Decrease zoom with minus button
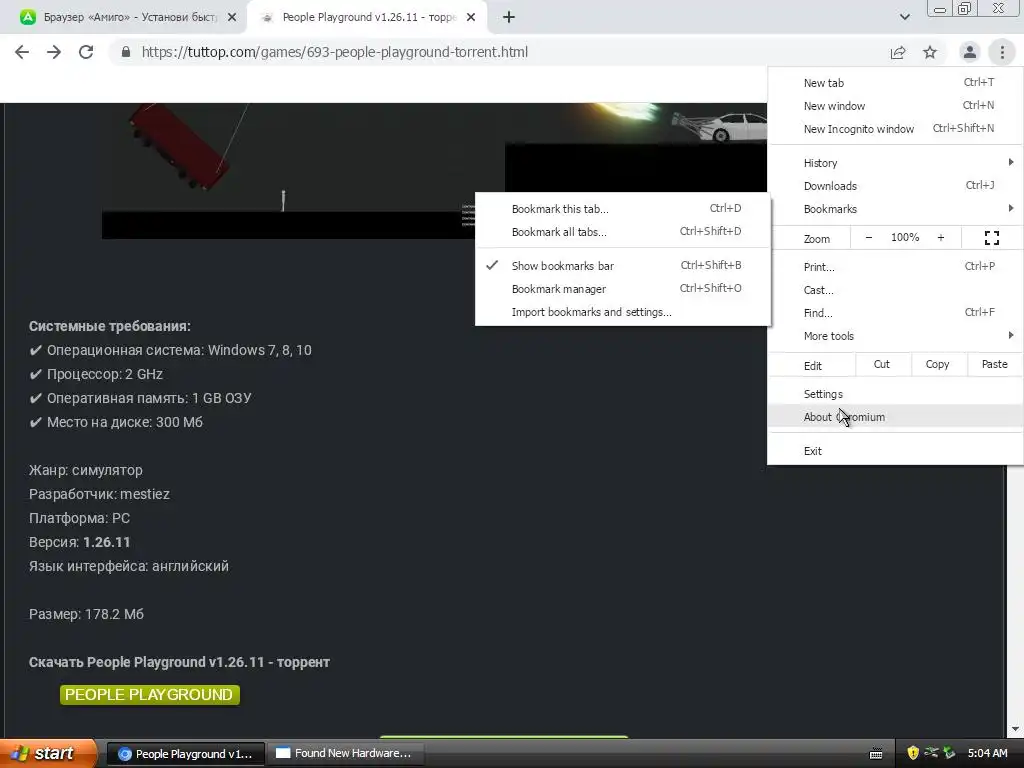The height and width of the screenshot is (768, 1024). tap(869, 238)
